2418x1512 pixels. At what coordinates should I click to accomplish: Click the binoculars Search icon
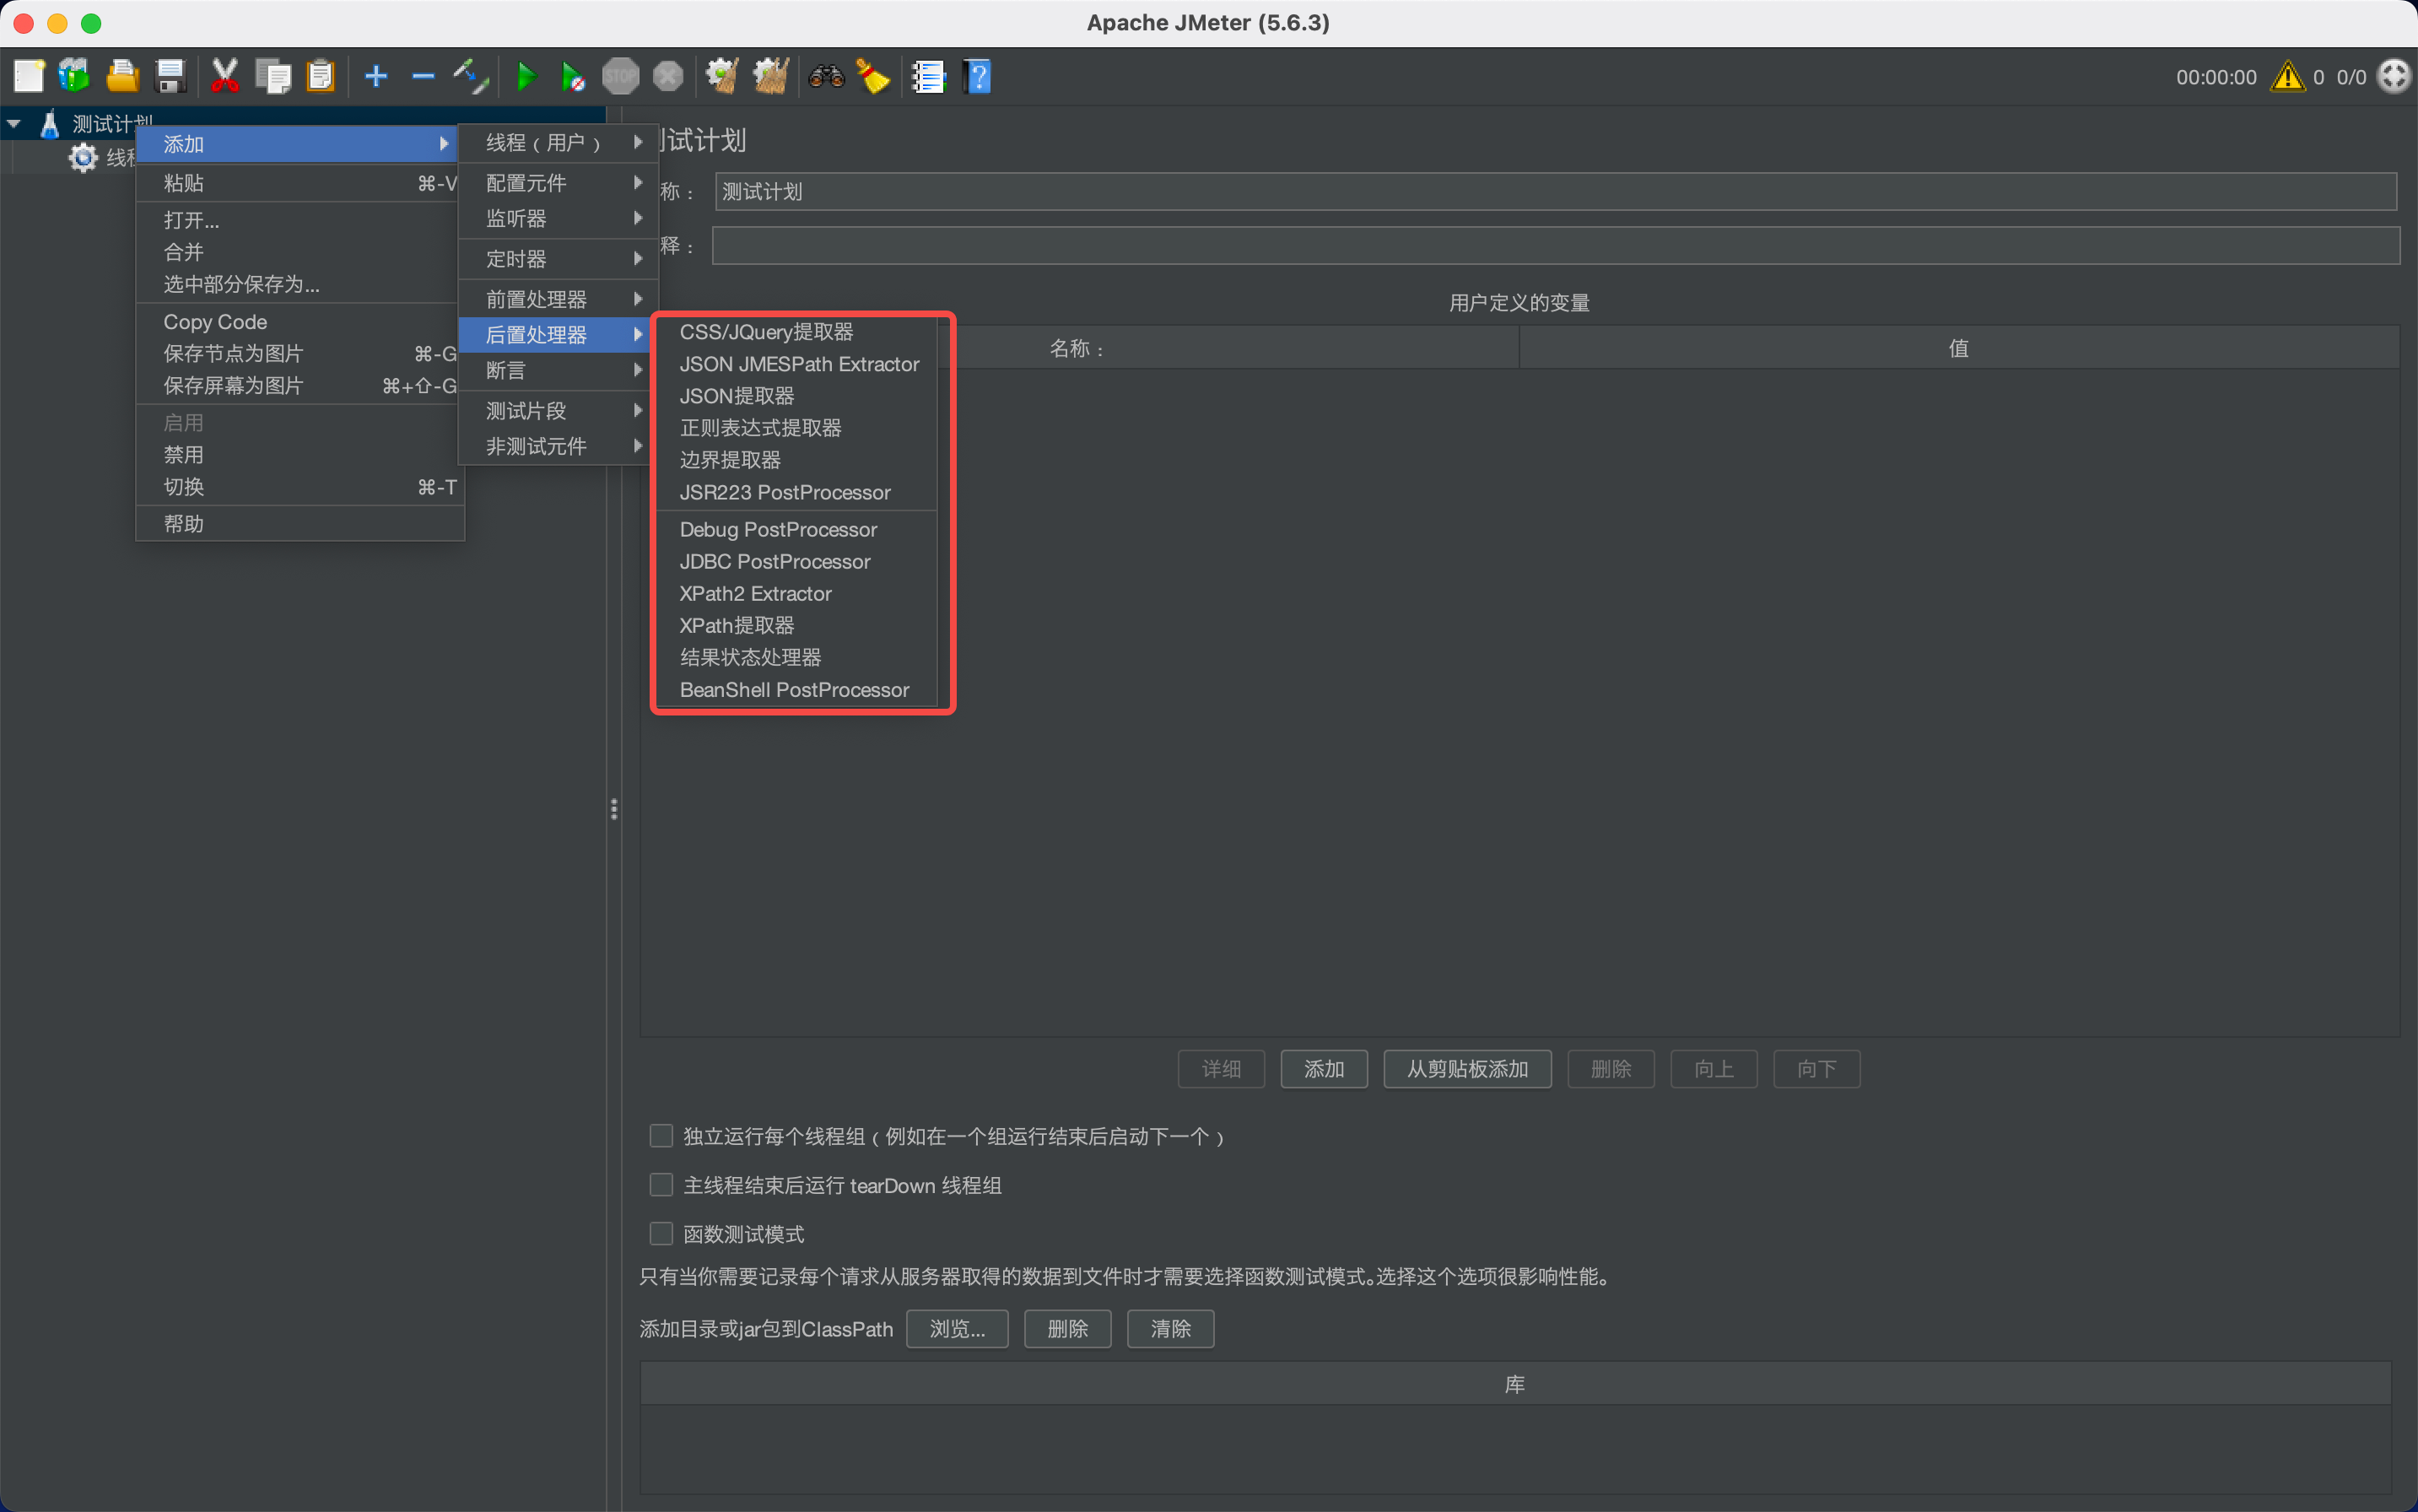826,76
